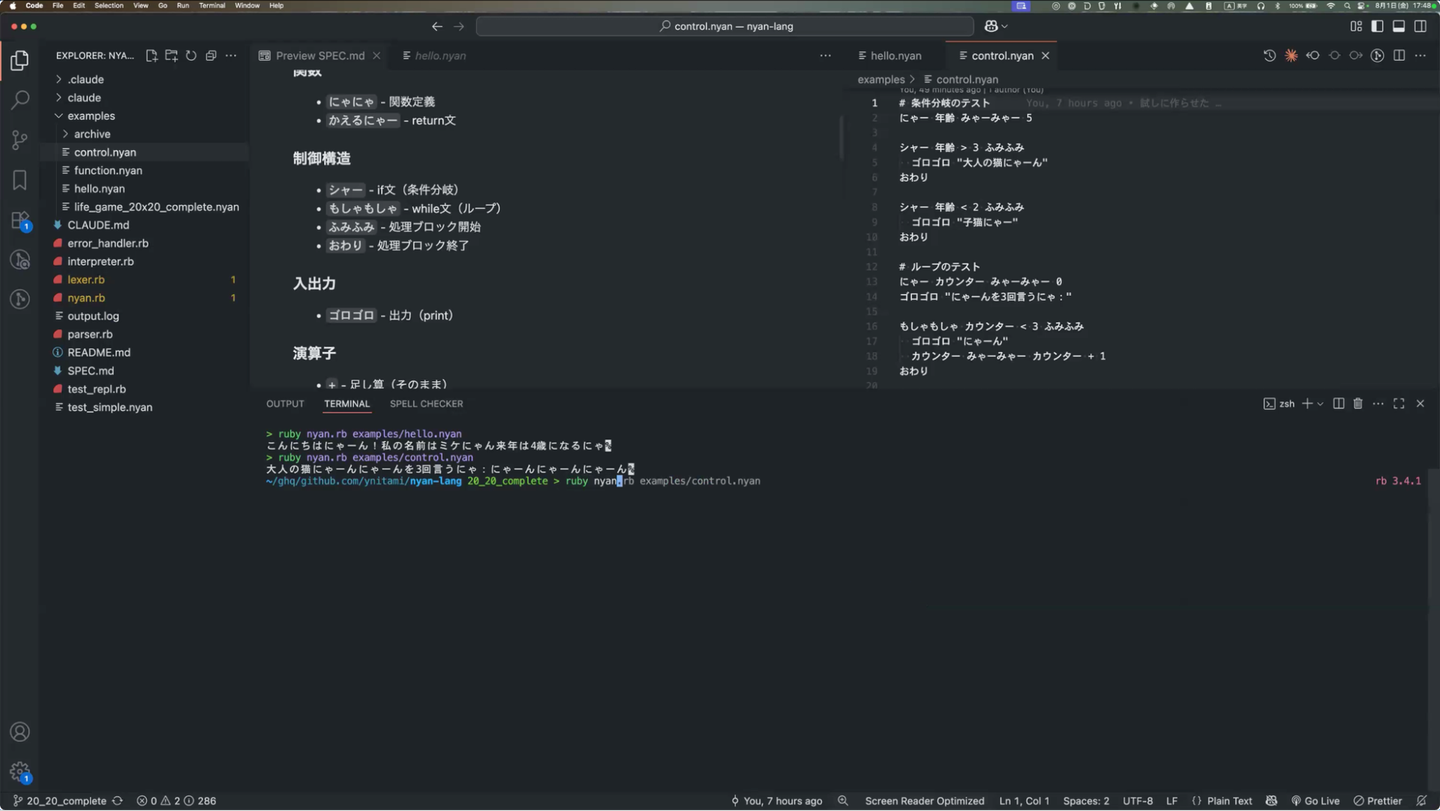1440x811 pixels.
Task: Toggle the bottom panel layout button
Action: [1399, 26]
